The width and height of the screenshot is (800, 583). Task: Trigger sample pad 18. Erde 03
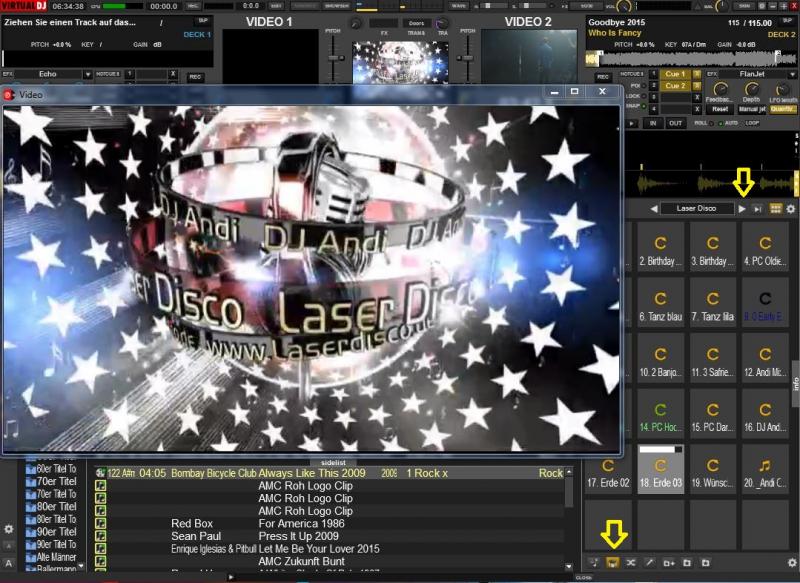point(660,471)
